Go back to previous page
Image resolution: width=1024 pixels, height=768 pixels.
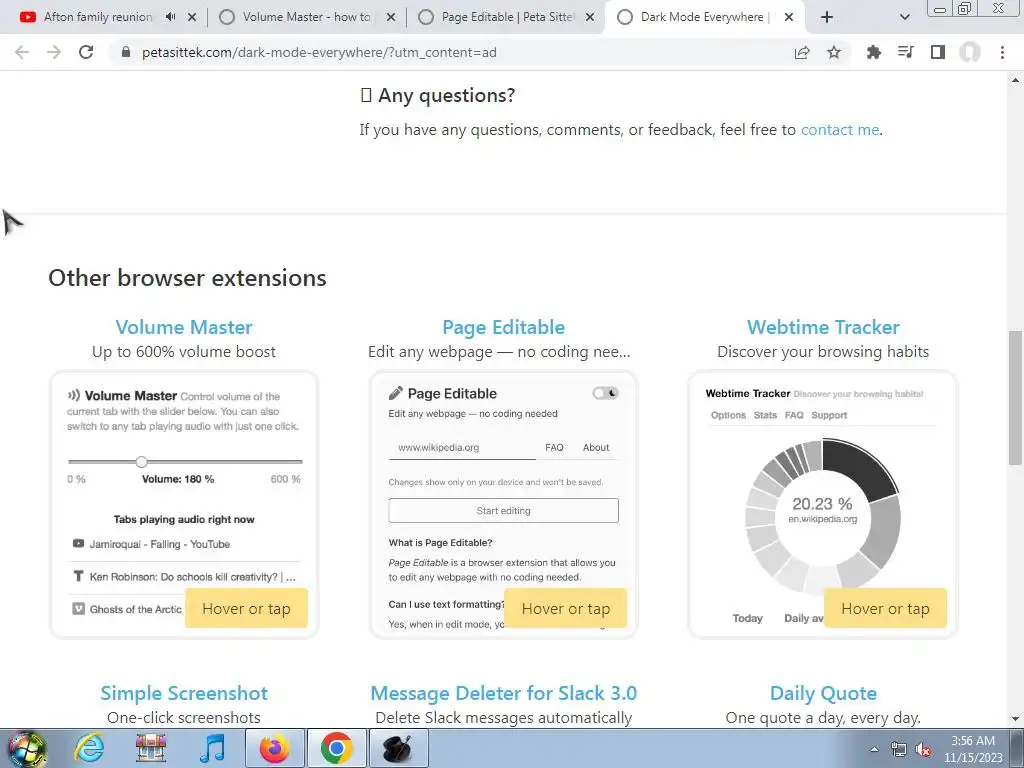click(x=22, y=52)
